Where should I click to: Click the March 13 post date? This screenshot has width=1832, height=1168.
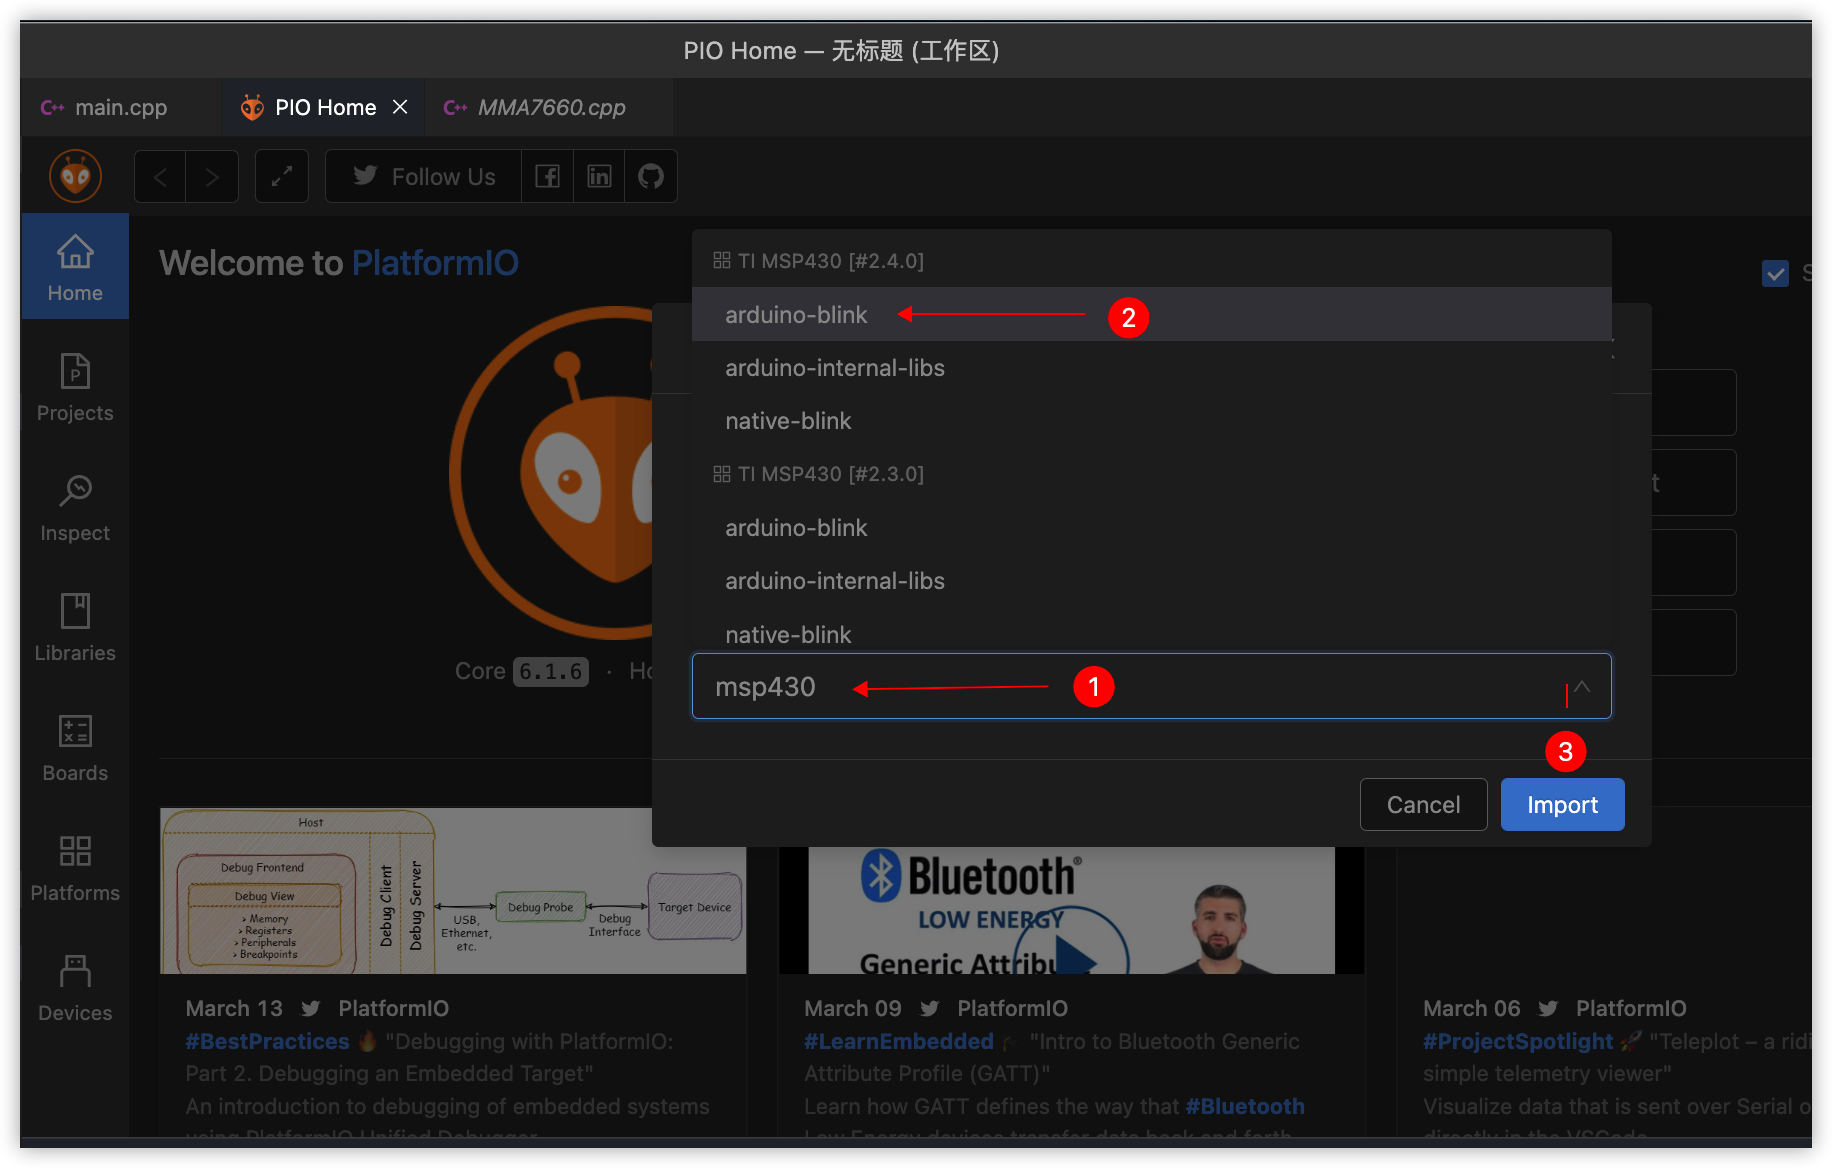[x=234, y=1008]
